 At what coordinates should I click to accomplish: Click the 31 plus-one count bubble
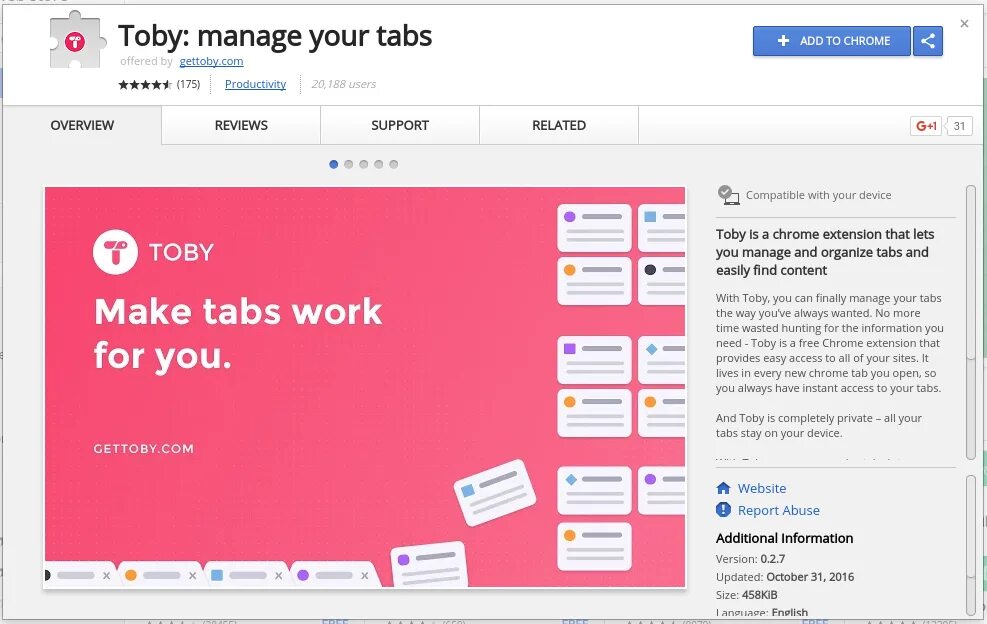coord(959,126)
